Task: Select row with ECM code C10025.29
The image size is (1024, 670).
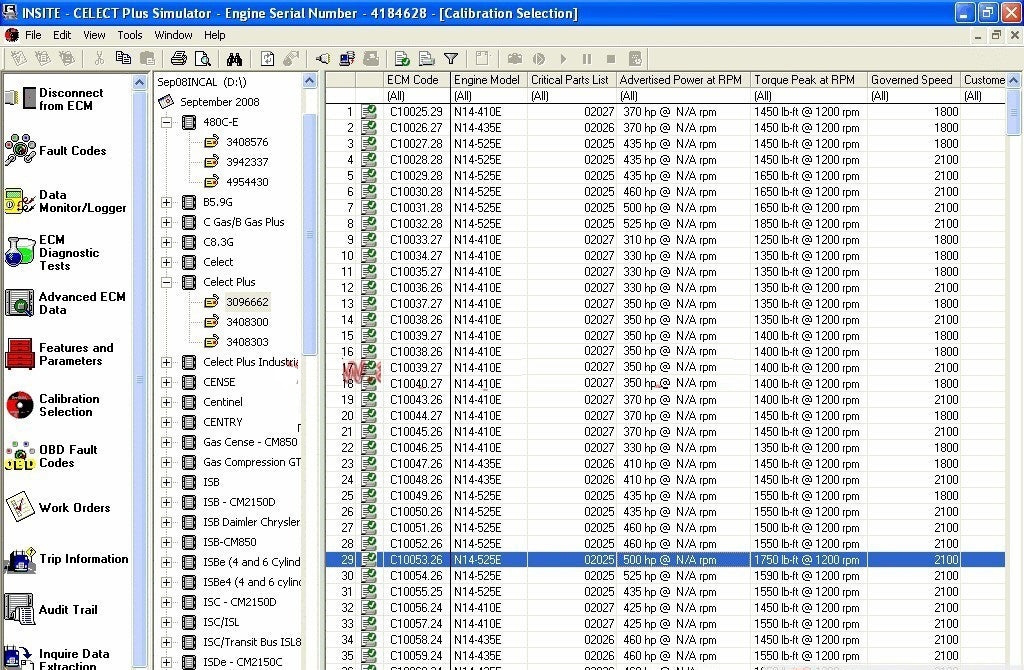Action: tap(416, 112)
